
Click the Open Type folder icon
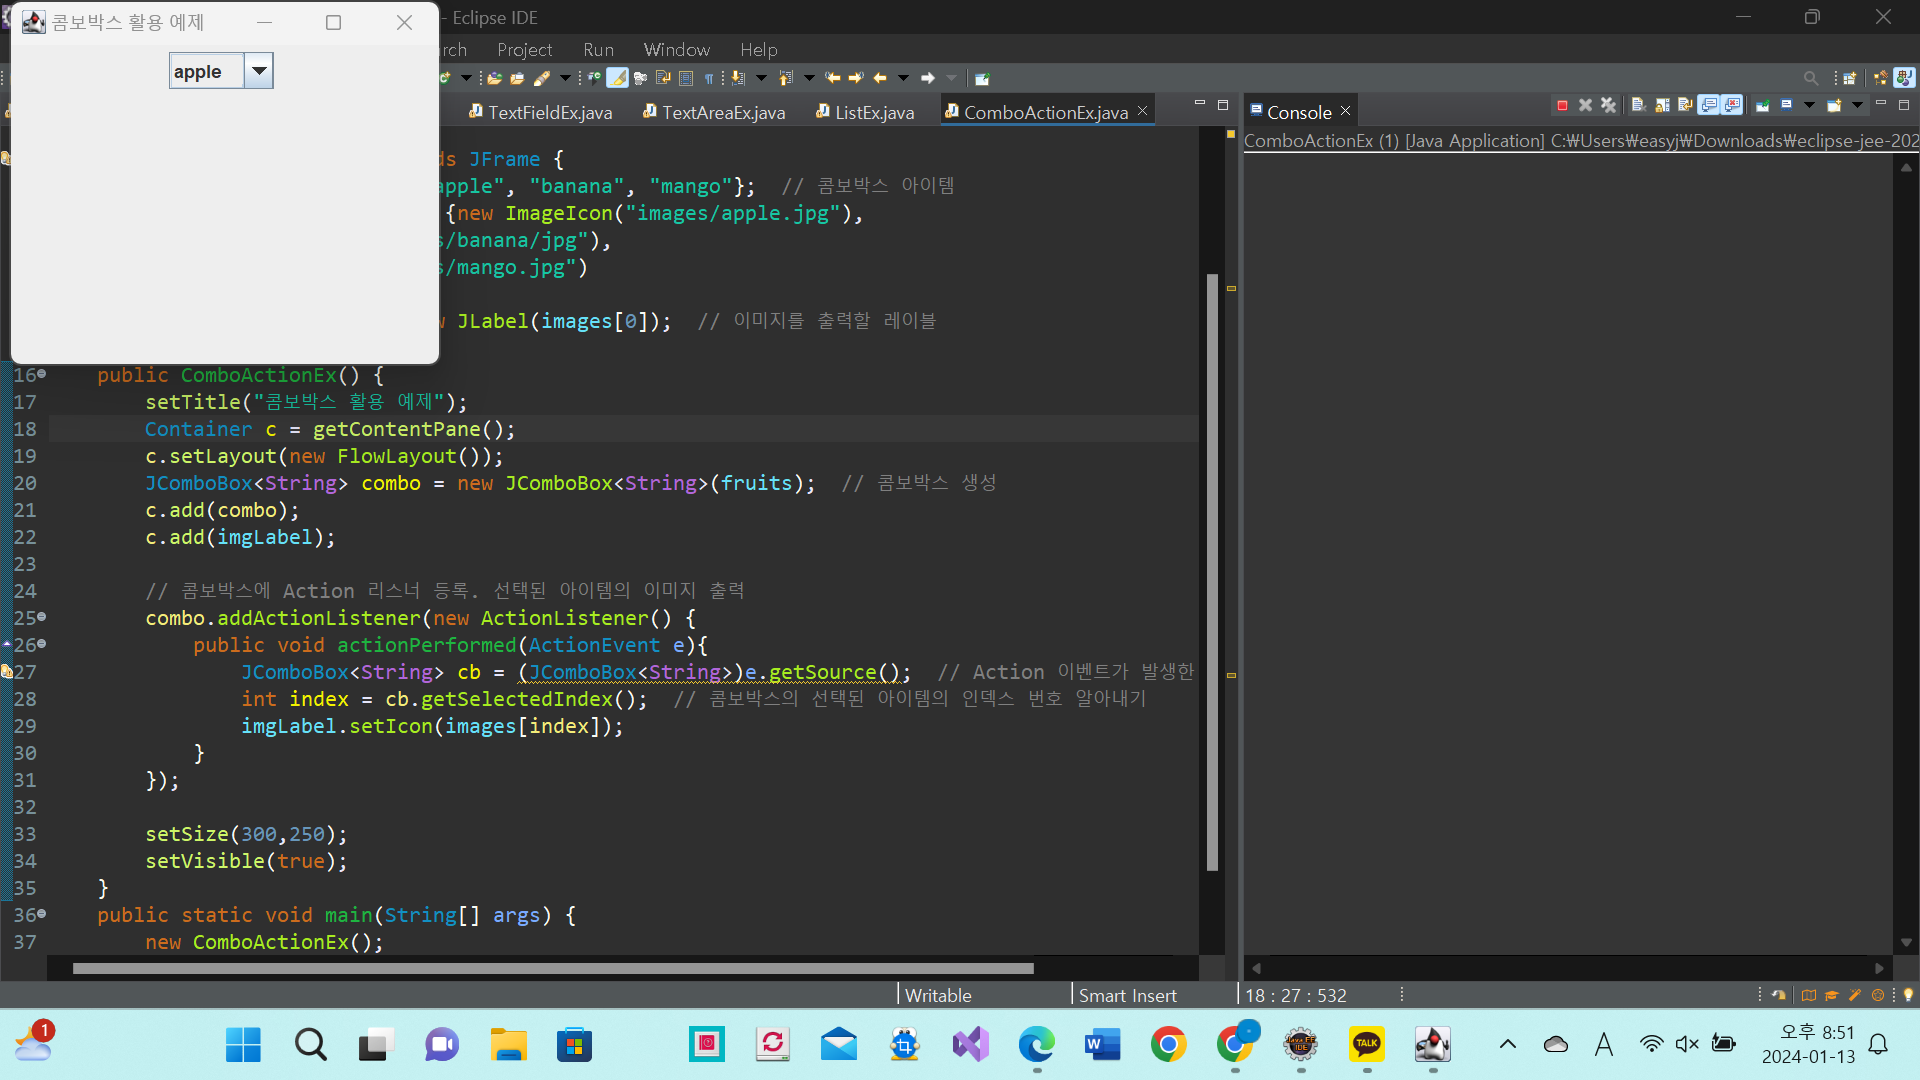[x=494, y=78]
